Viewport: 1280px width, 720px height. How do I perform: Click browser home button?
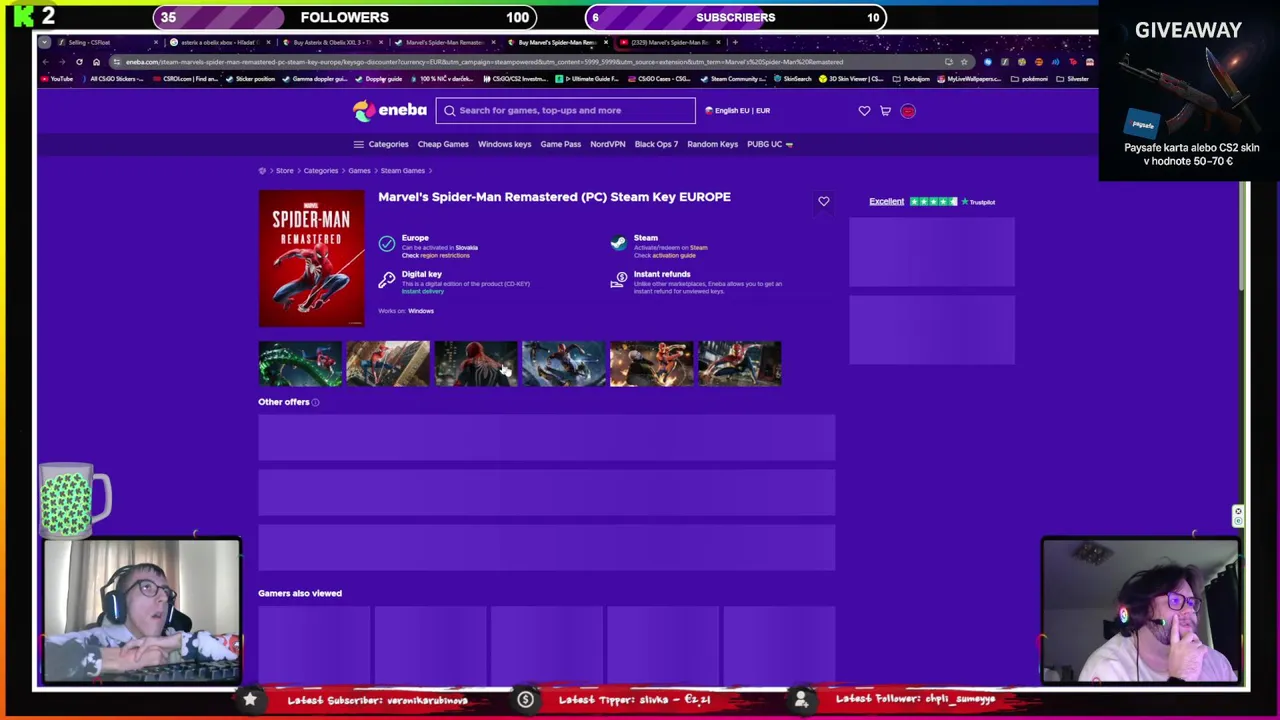[96, 62]
